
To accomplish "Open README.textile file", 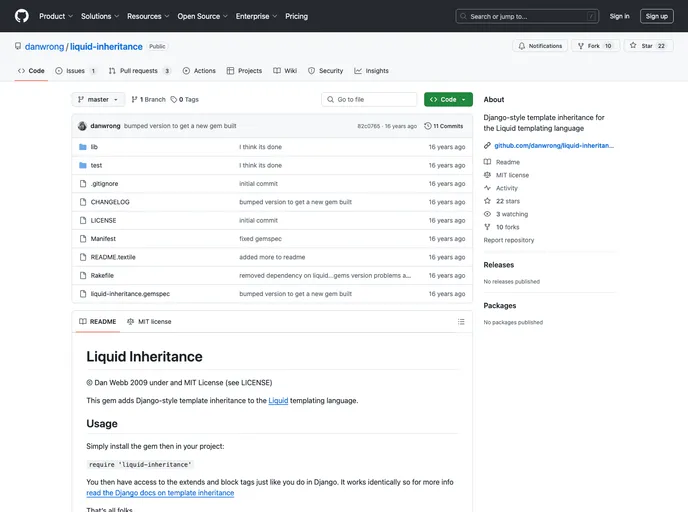I will (113, 258).
